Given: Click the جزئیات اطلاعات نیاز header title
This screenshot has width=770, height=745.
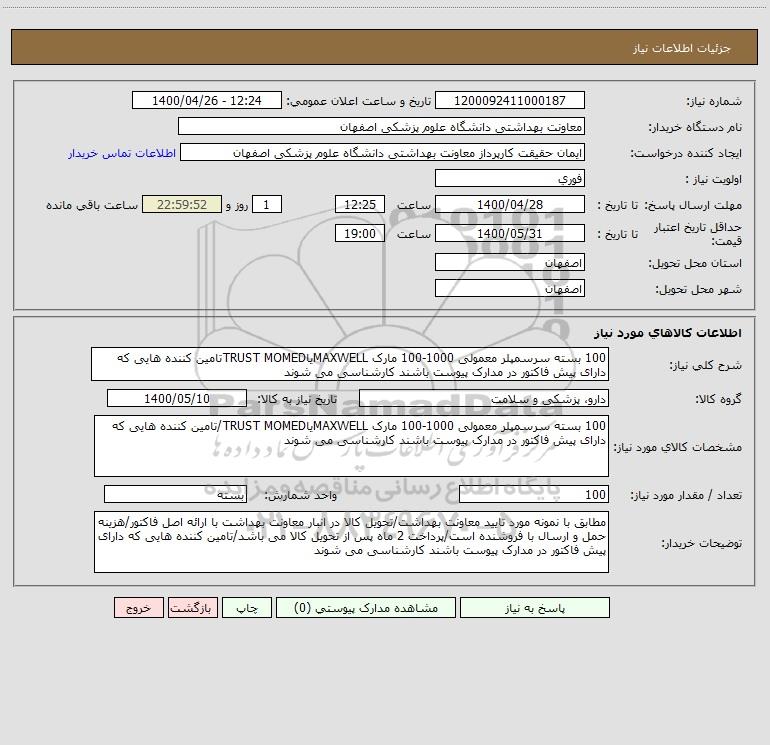Looking at the screenshot, I should click(x=682, y=48).
